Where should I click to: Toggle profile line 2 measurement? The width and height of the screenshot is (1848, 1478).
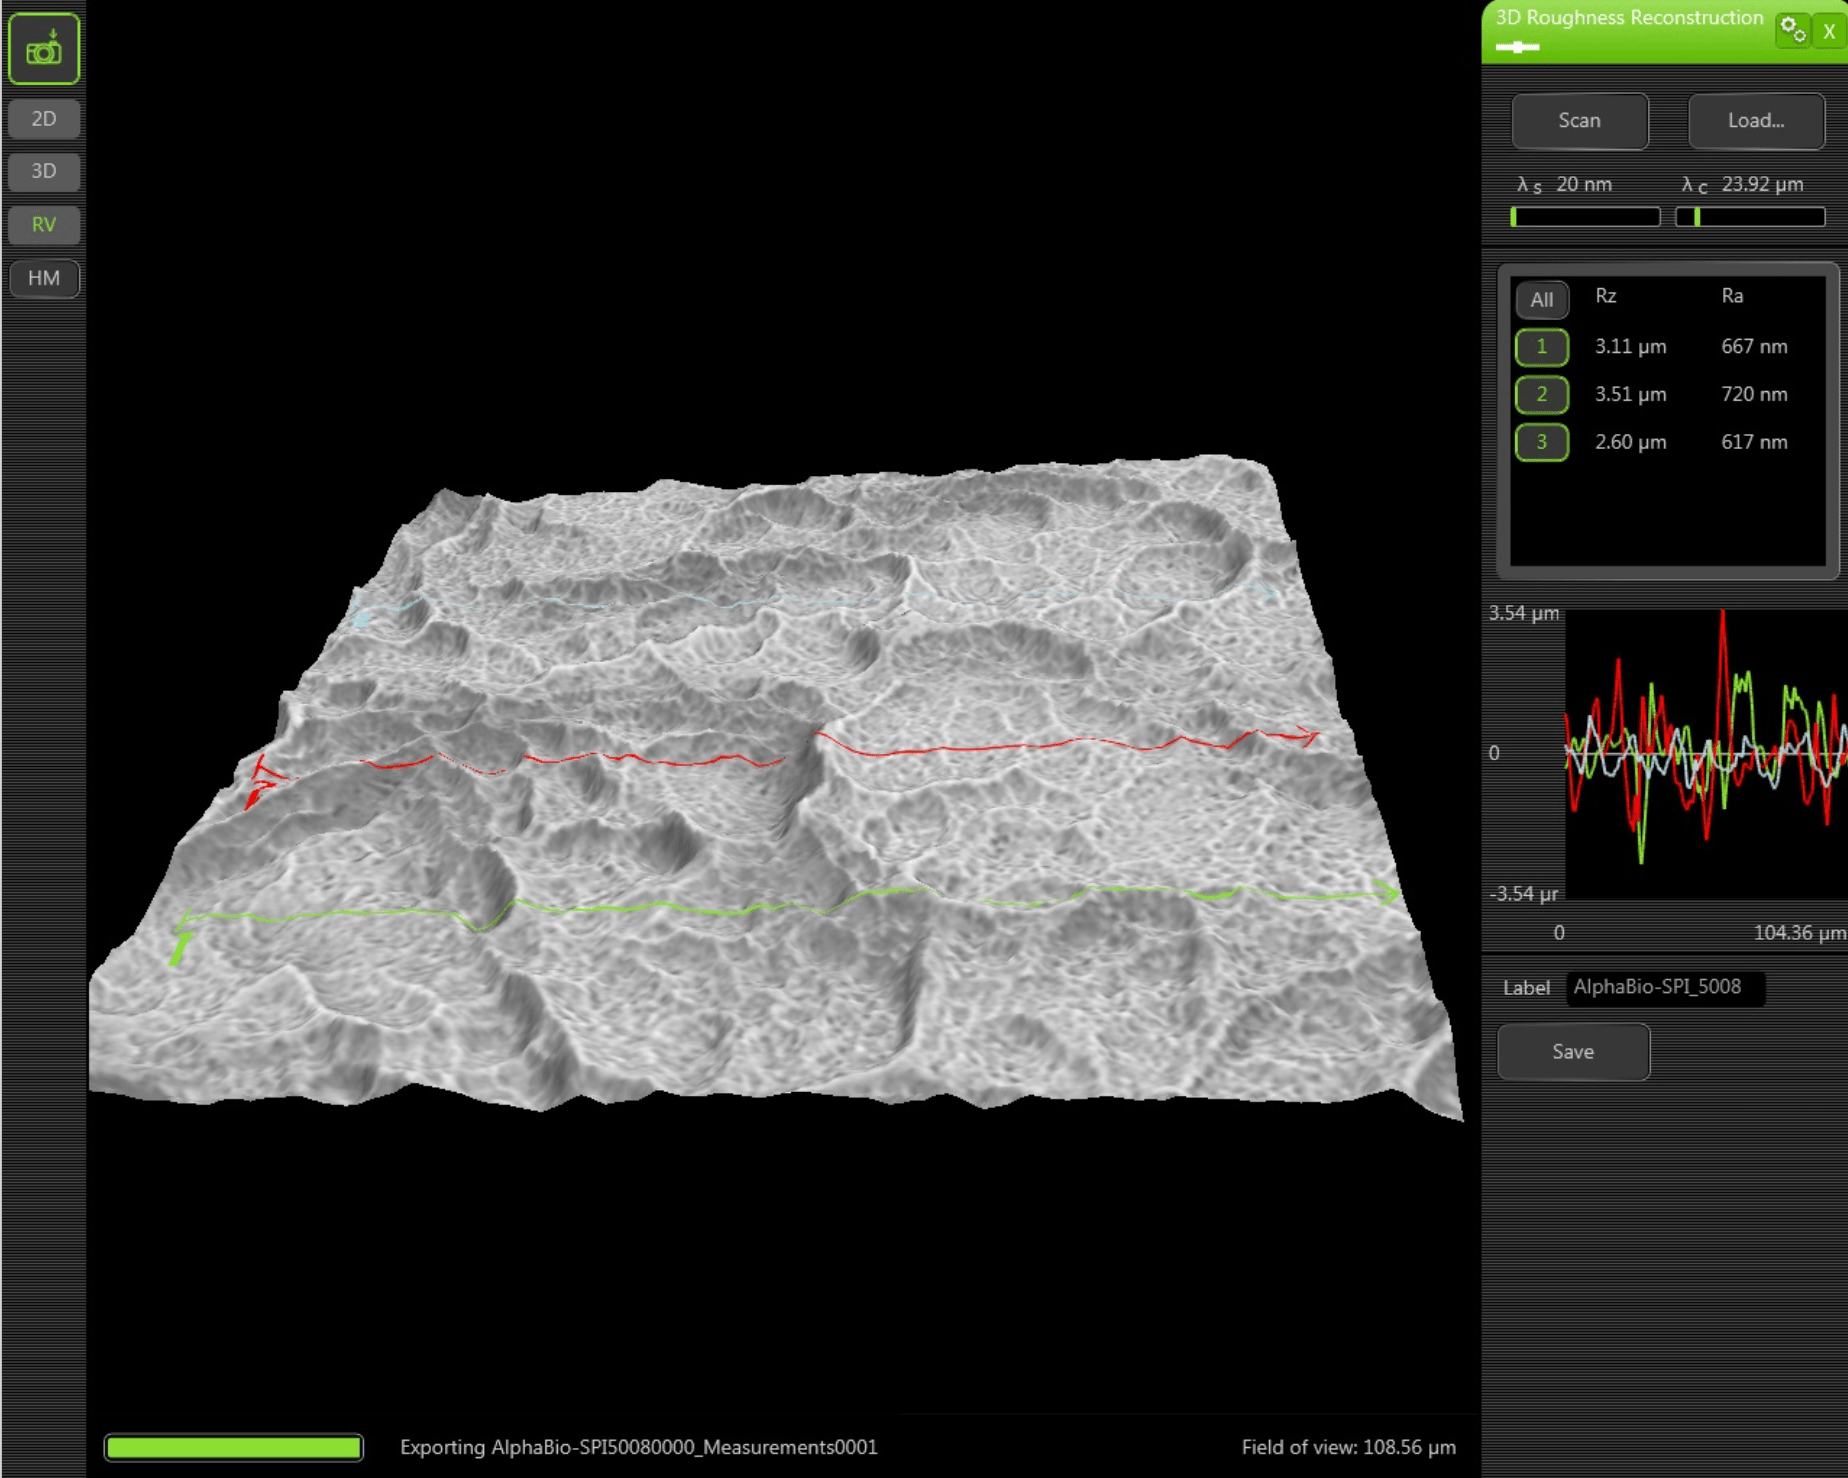pyautogui.click(x=1541, y=394)
